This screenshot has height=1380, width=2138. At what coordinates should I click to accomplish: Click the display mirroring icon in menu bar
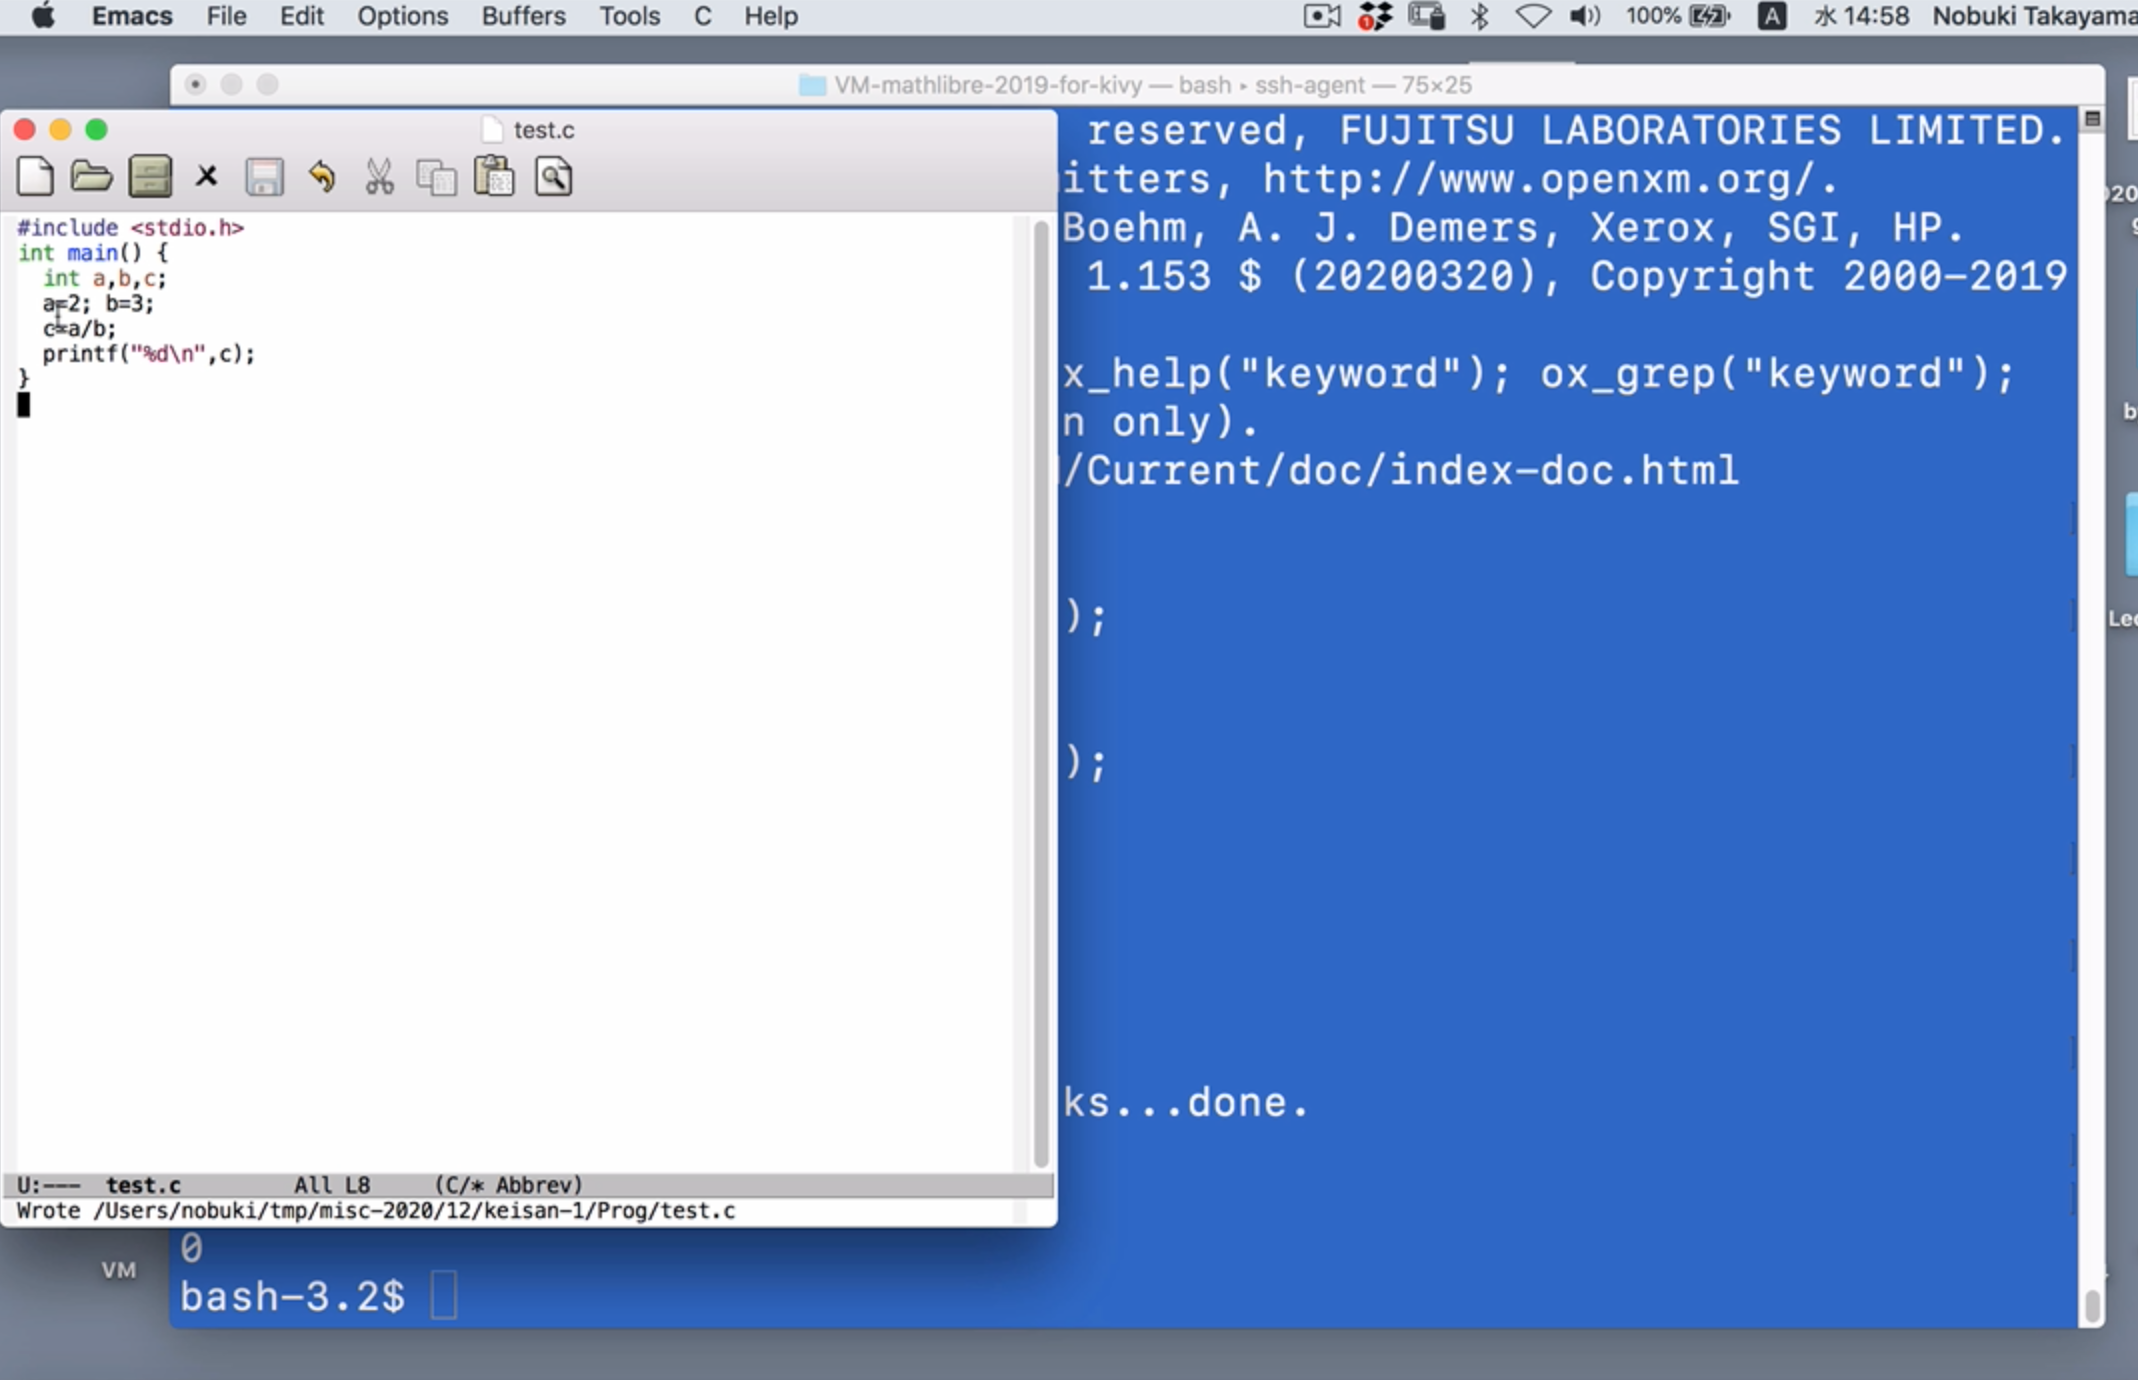pos(1427,16)
